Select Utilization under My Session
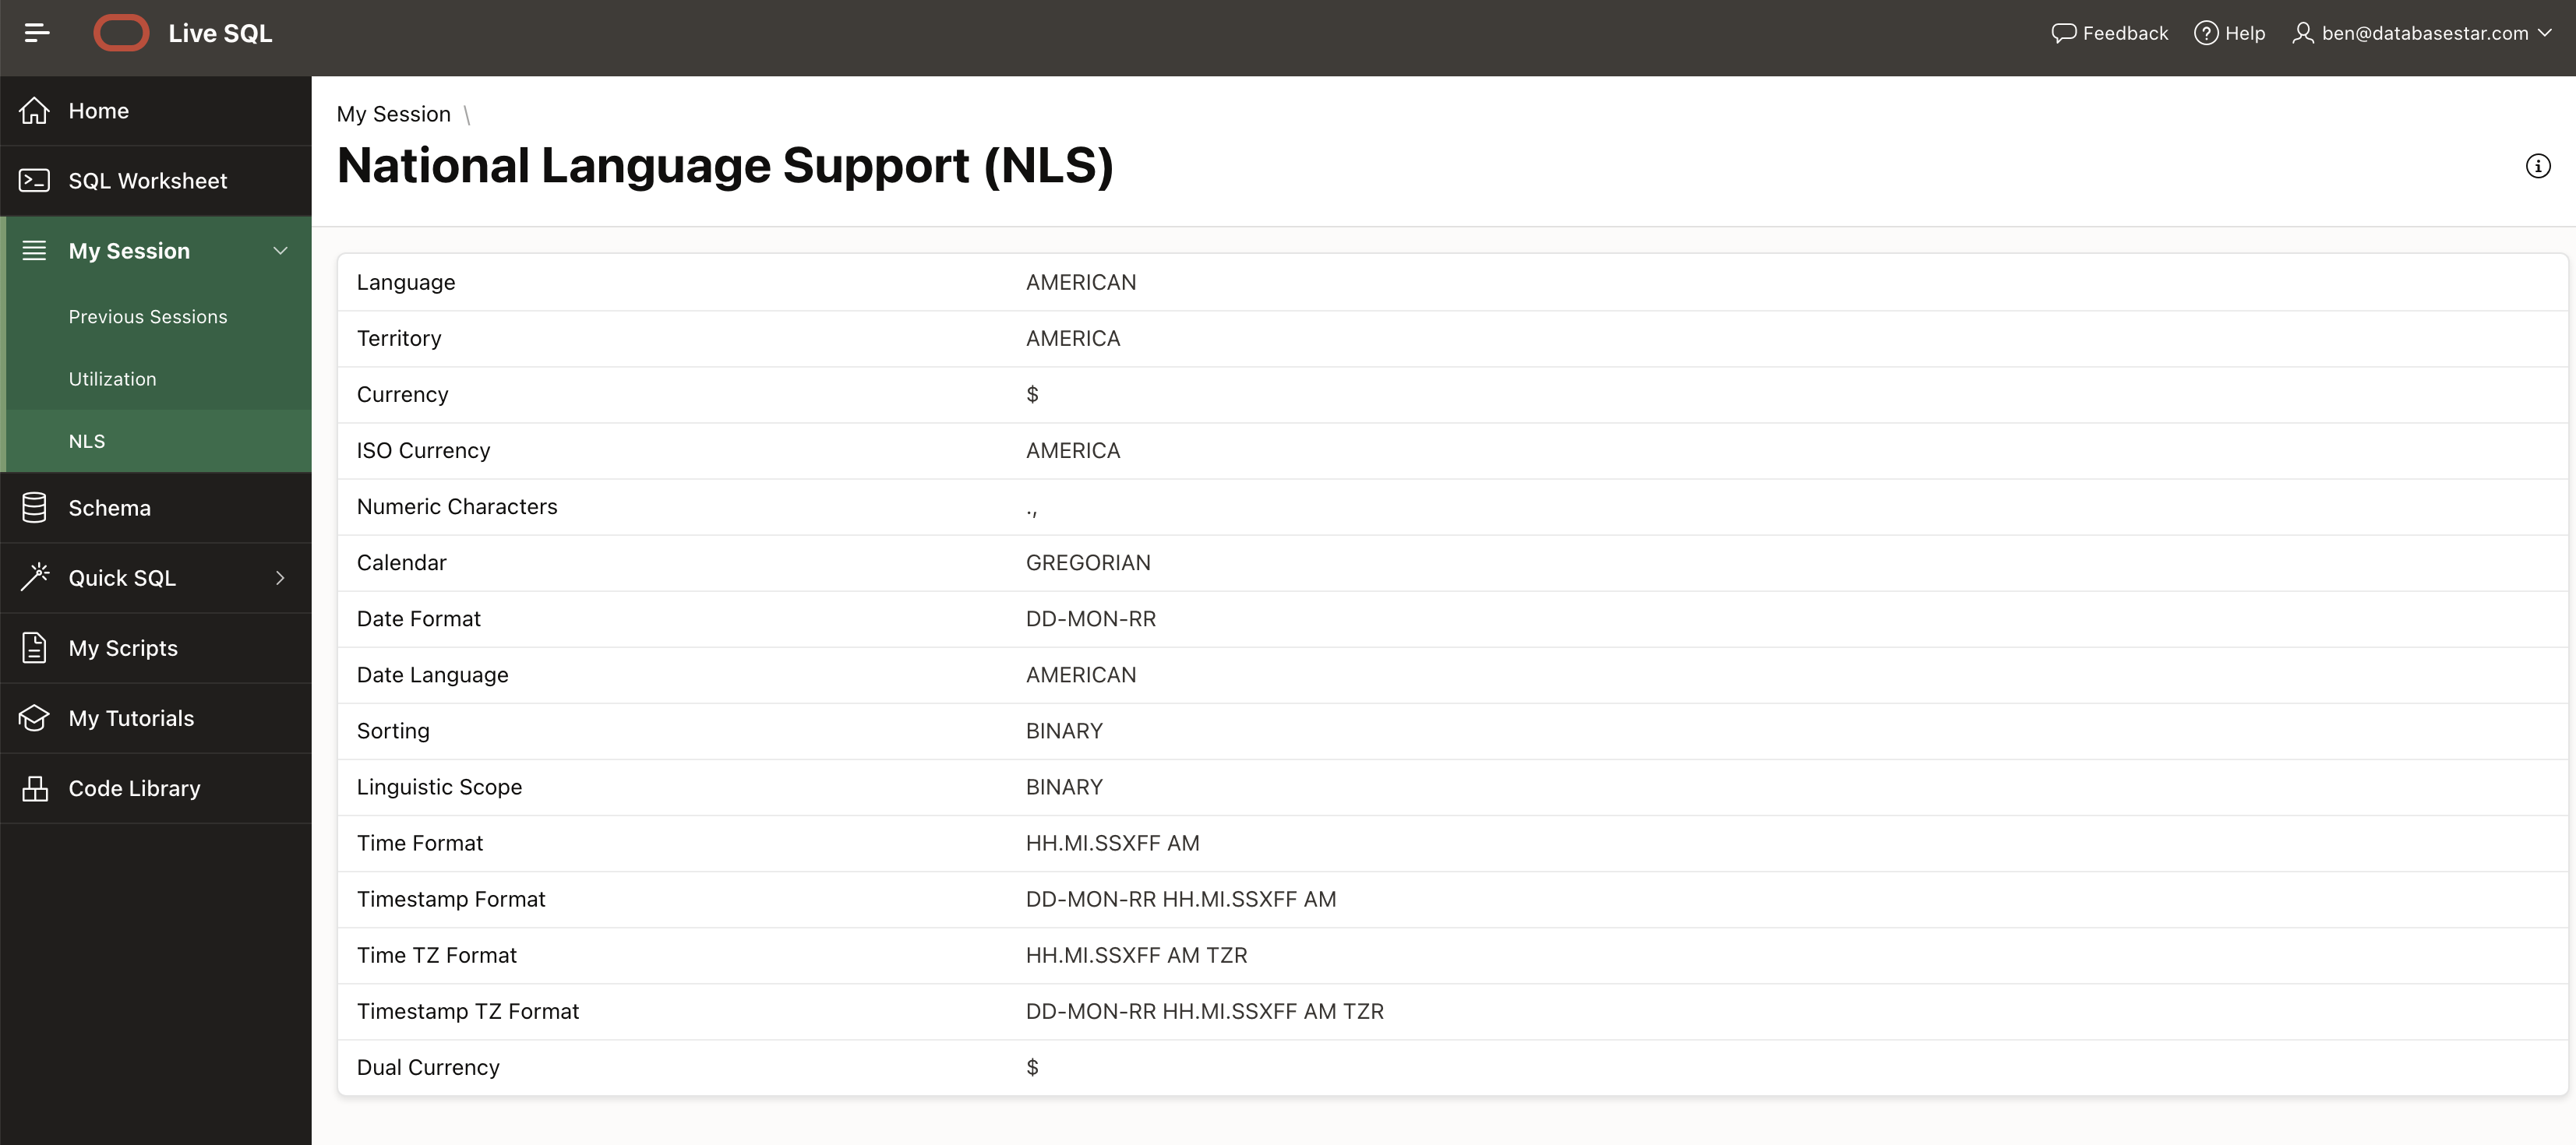Viewport: 2576px width, 1145px height. (112, 379)
